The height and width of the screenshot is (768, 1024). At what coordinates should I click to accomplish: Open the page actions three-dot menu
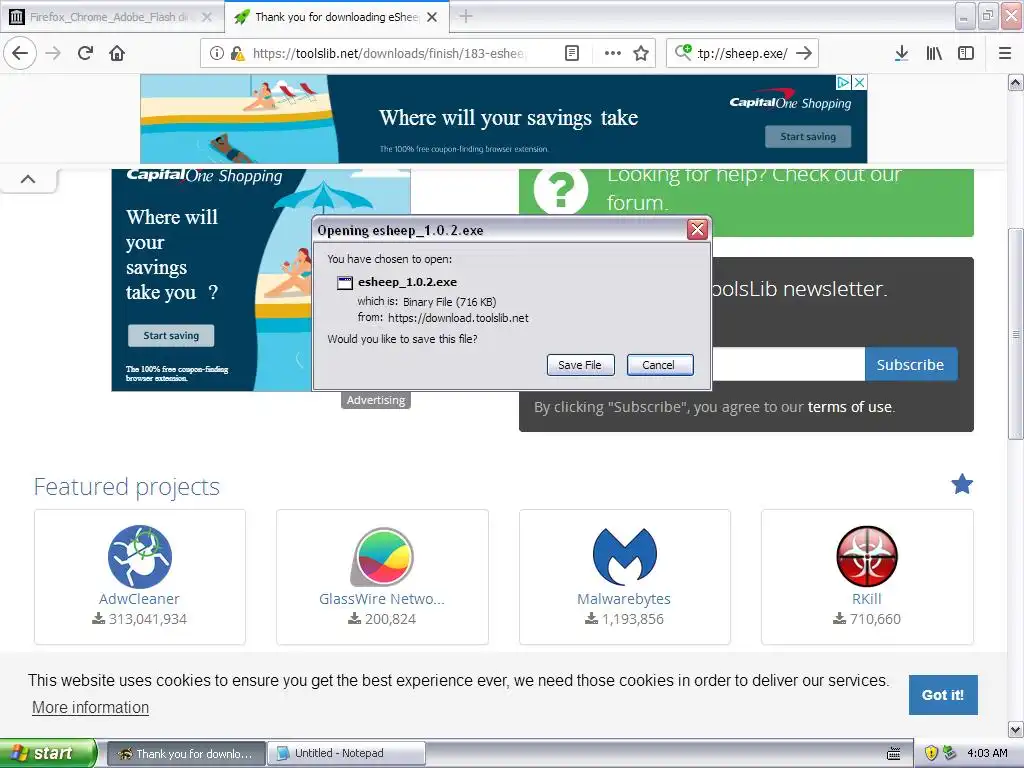pyautogui.click(x=613, y=53)
